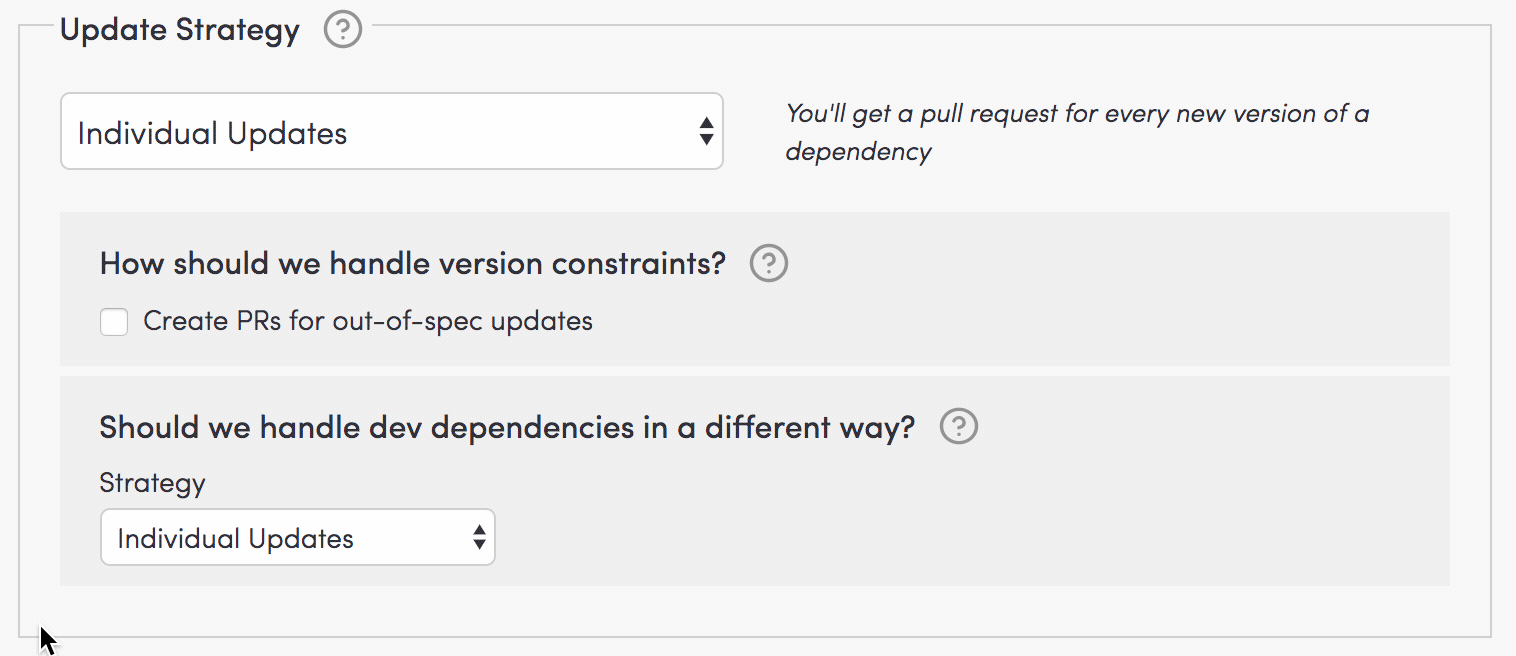This screenshot has height=656, width=1516.
Task: Click help icon next to dev dependencies question
Action: click(x=959, y=427)
